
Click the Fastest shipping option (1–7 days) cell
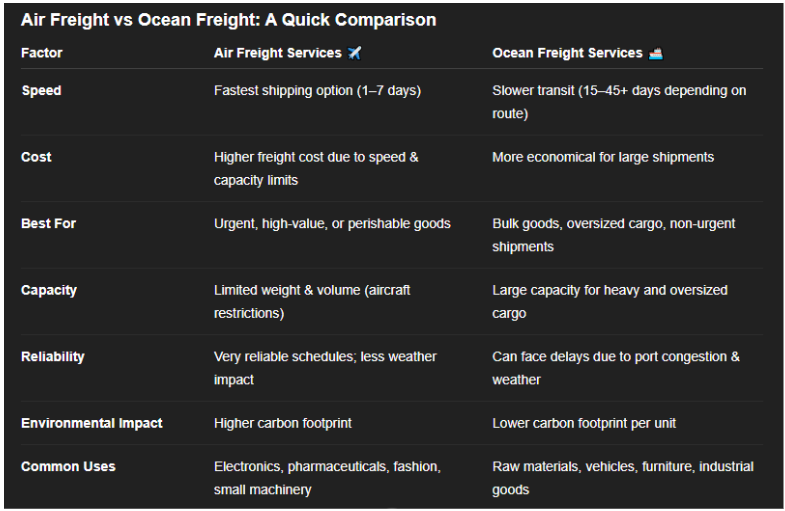tap(317, 91)
